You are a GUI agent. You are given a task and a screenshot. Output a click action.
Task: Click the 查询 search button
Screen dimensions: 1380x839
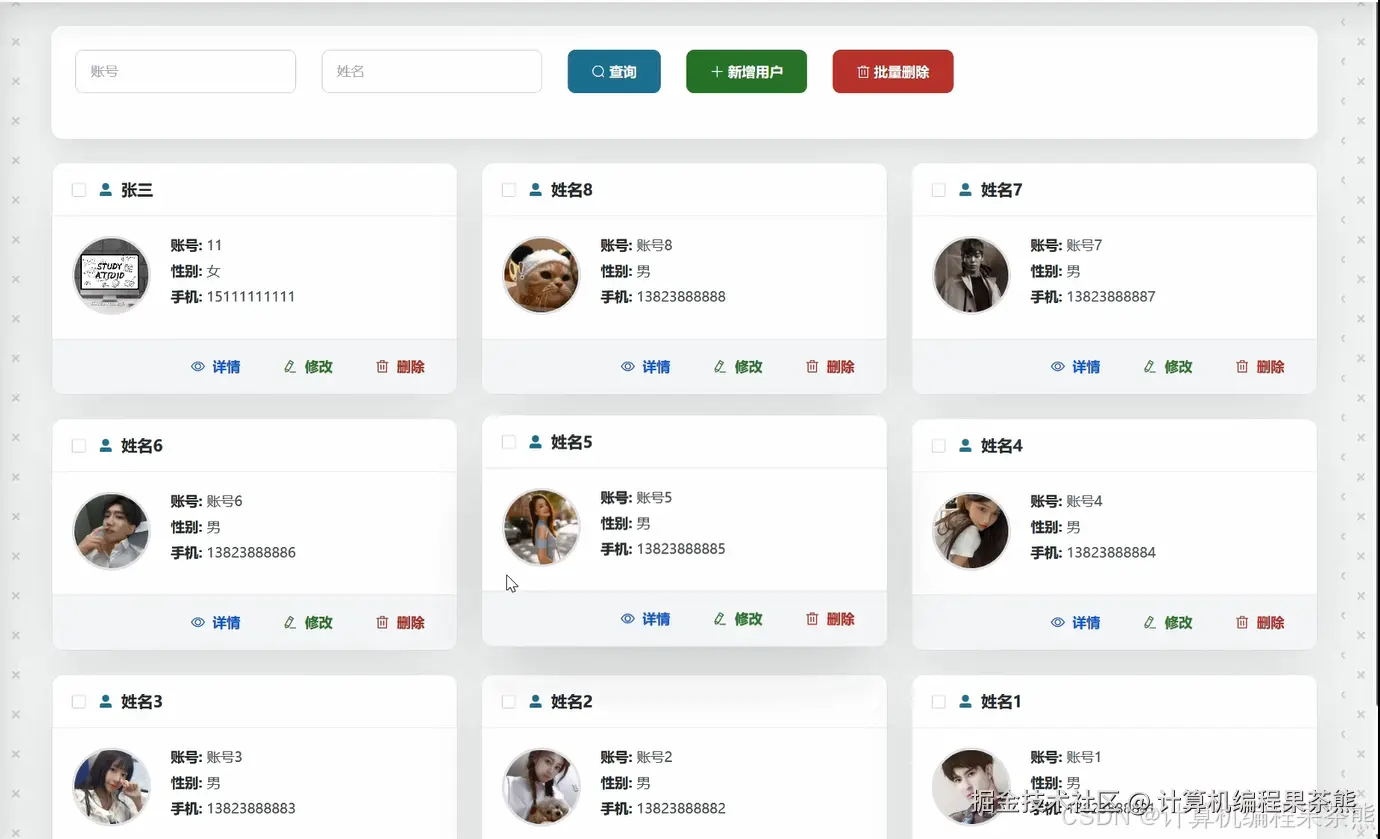[614, 71]
